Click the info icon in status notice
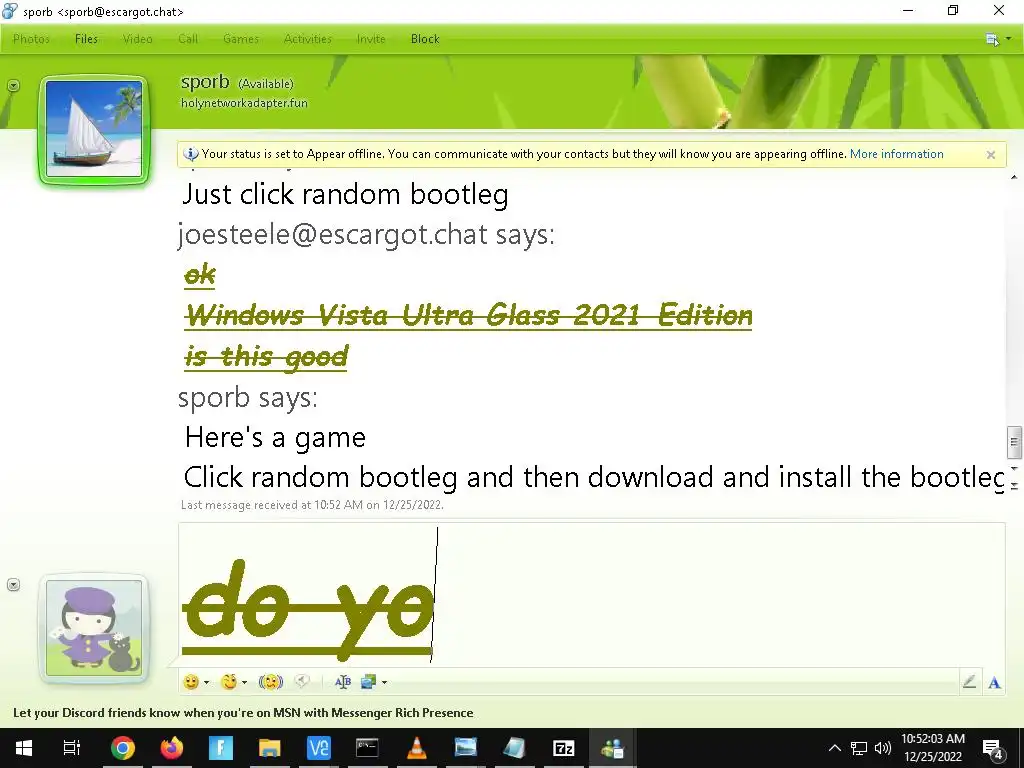1024x768 pixels. [x=191, y=154]
